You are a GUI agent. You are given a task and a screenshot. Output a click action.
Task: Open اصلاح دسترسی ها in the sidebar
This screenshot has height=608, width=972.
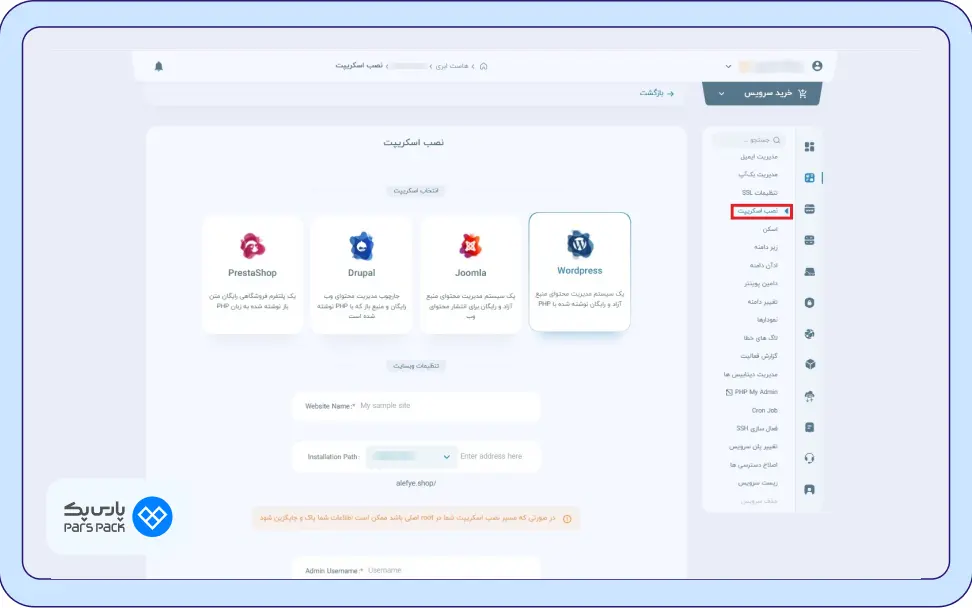point(754,465)
